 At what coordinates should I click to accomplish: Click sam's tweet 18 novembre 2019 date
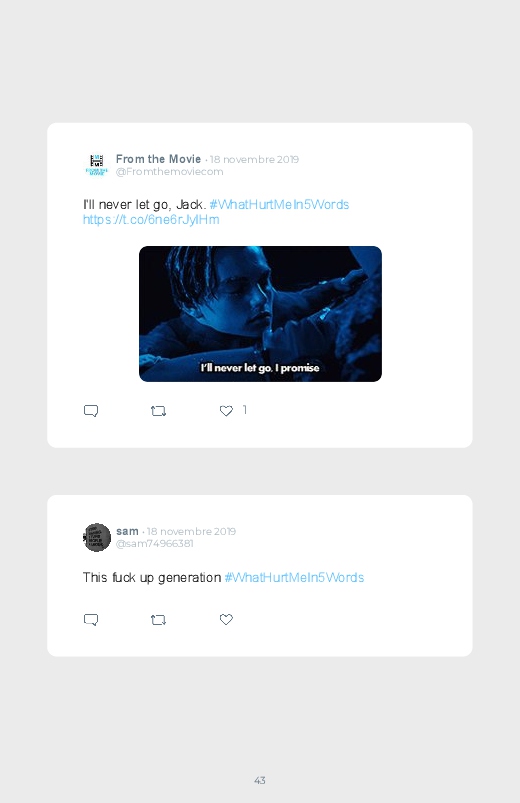(191, 532)
